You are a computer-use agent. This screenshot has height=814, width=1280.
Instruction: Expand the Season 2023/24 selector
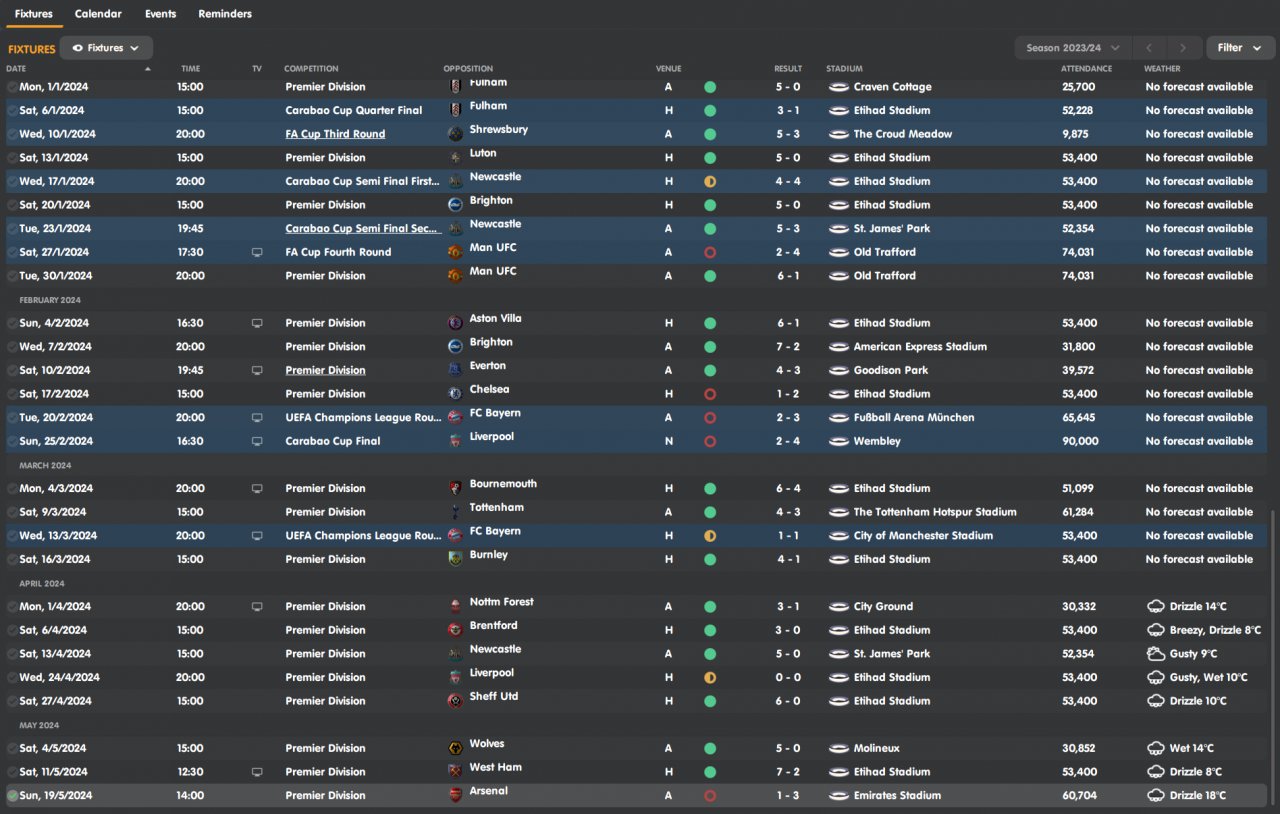[x=1072, y=48]
